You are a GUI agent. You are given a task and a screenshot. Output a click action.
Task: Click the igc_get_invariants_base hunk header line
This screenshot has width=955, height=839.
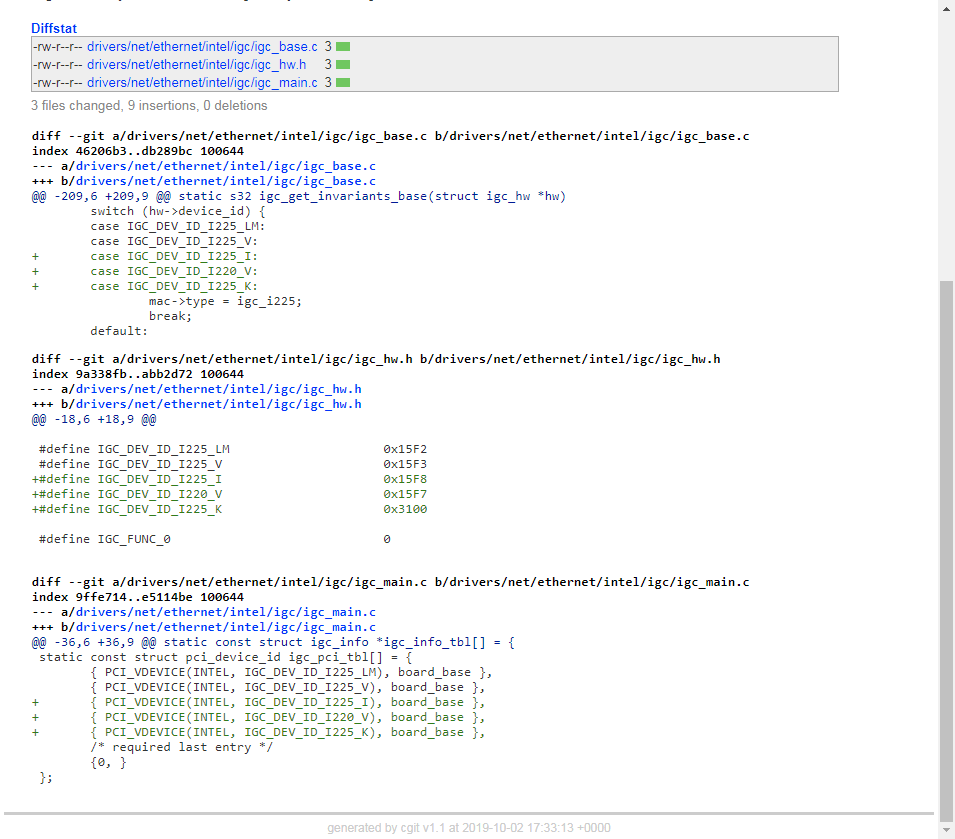tap(298, 196)
